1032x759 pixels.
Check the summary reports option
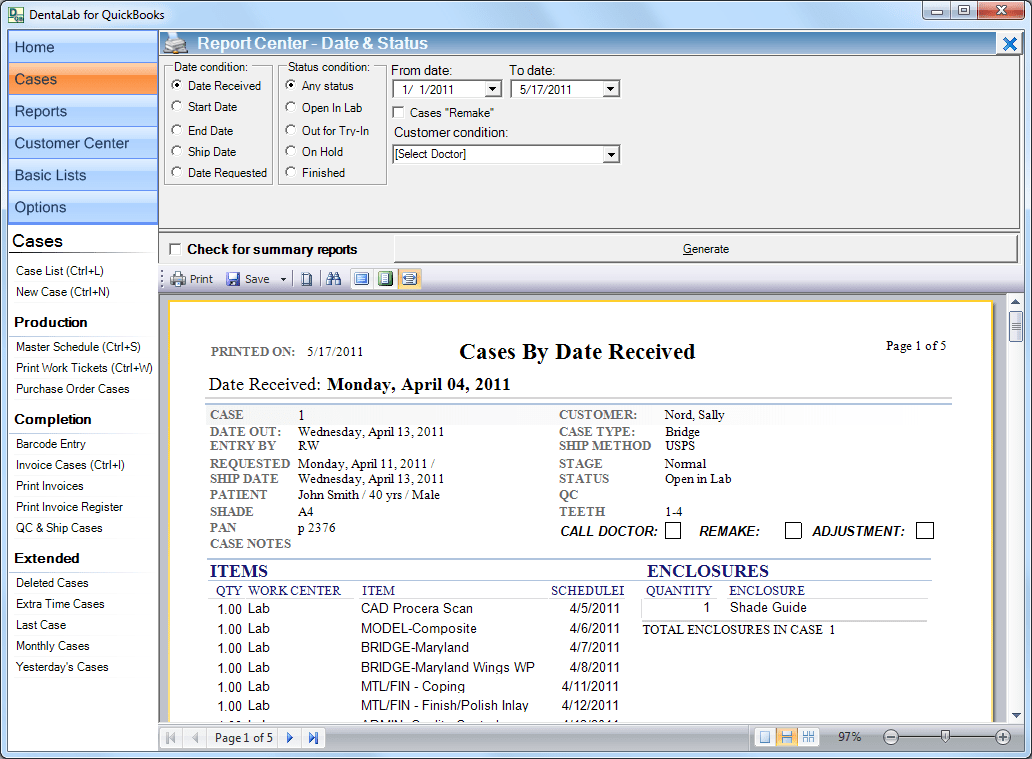coord(174,248)
